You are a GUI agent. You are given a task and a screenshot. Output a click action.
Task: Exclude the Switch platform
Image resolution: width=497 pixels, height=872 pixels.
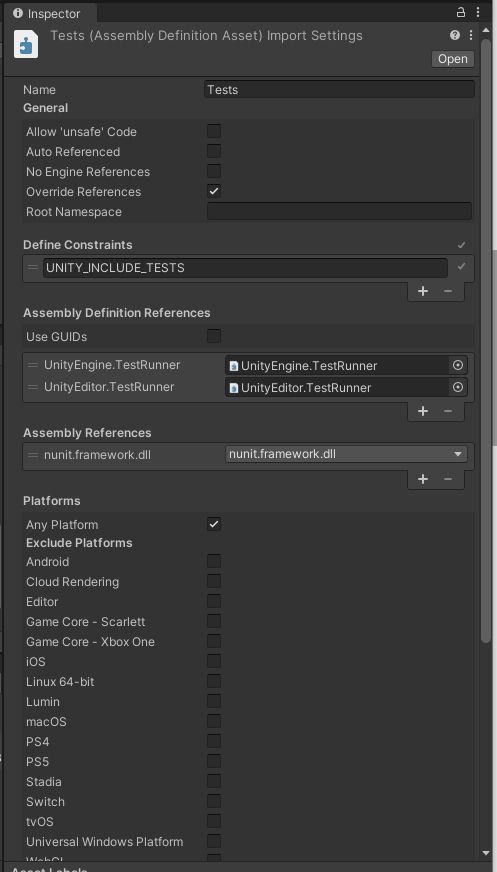[214, 801]
